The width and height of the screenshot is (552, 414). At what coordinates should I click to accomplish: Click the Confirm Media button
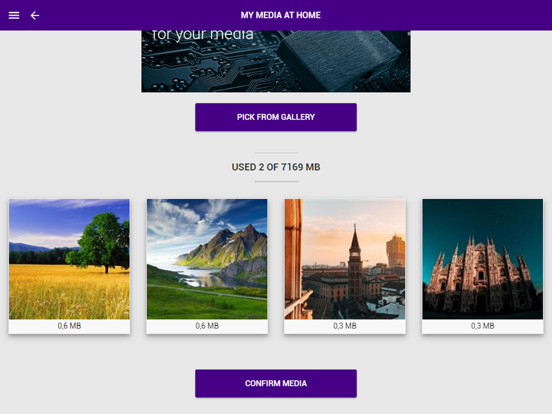coord(276,383)
